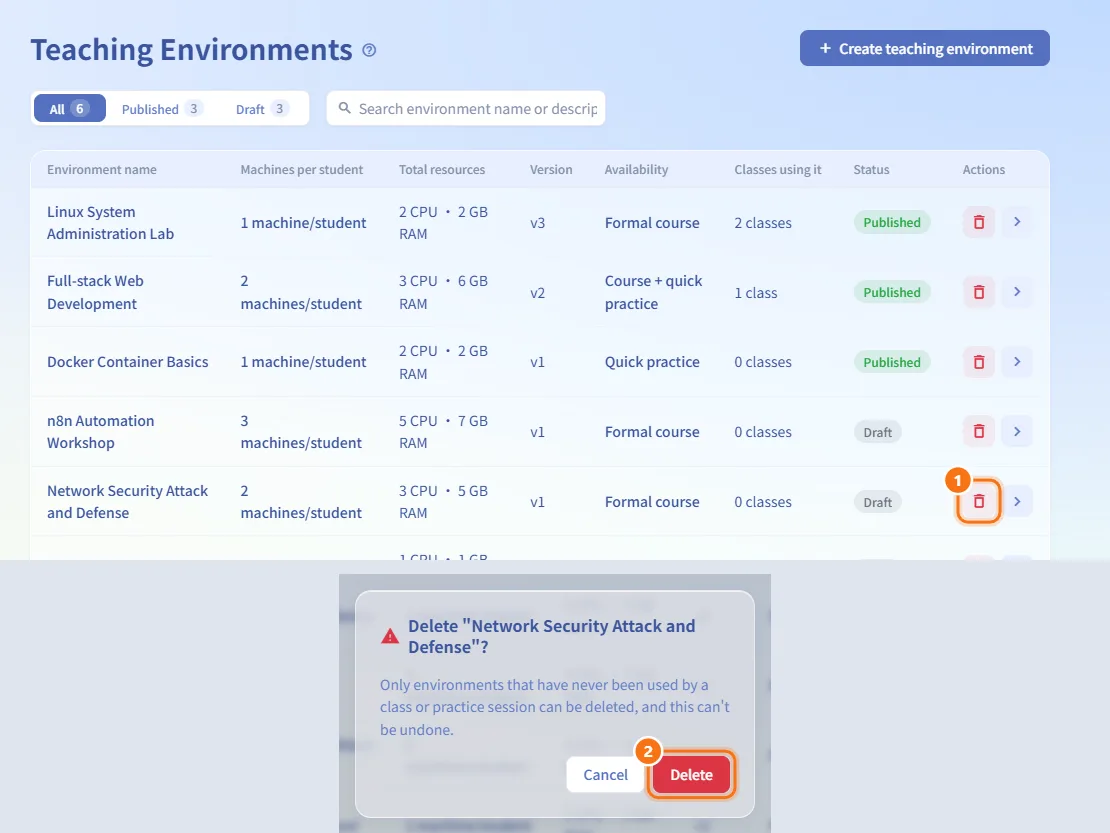1110x833 pixels.
Task: Click '1 class' cell
Action: point(755,292)
